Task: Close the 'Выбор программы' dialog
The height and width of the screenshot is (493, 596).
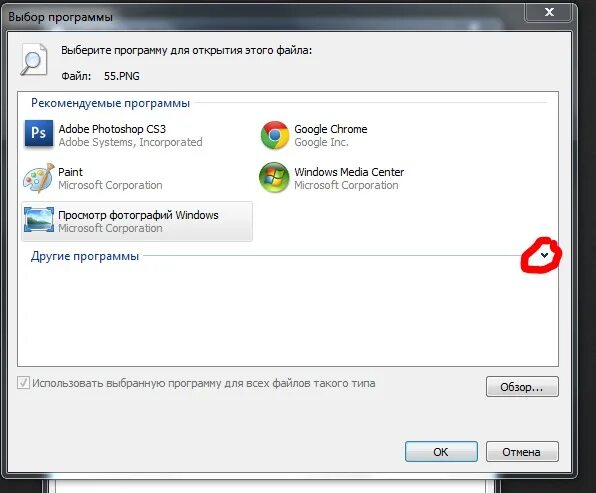Action: point(549,13)
